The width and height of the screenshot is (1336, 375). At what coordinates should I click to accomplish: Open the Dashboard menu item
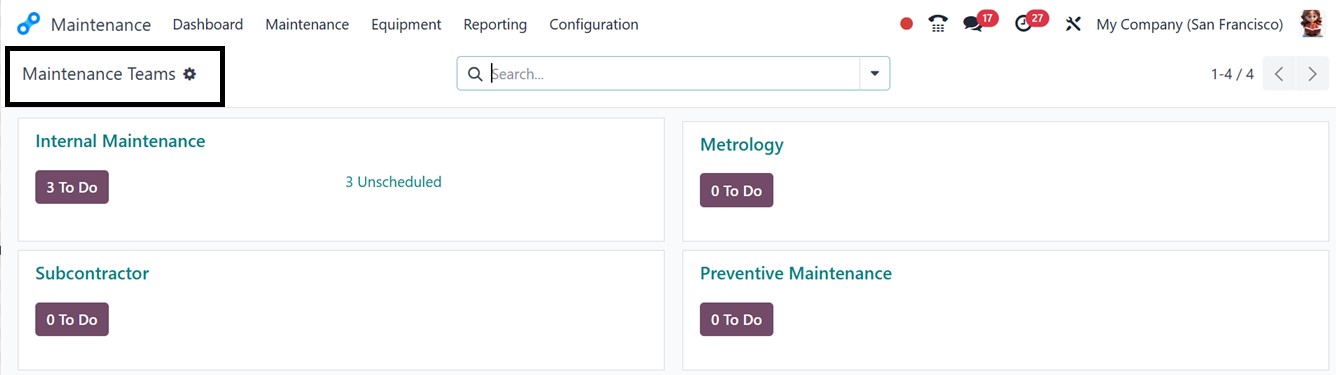coord(208,24)
